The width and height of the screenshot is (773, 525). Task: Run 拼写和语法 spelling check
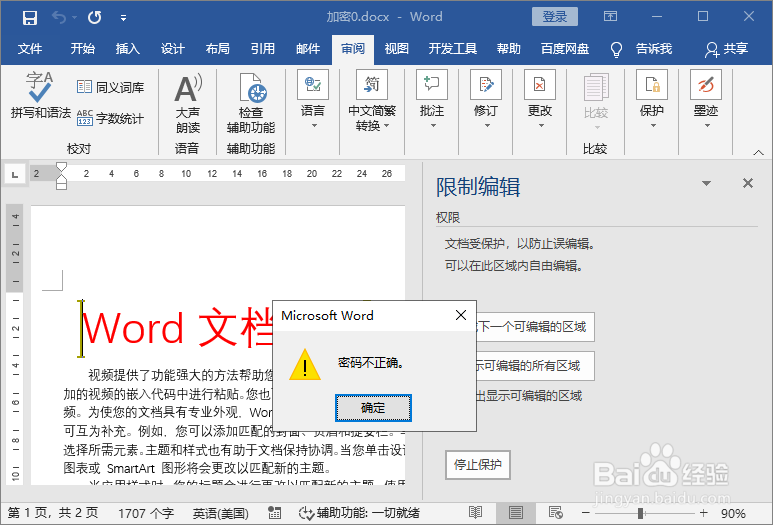point(40,95)
